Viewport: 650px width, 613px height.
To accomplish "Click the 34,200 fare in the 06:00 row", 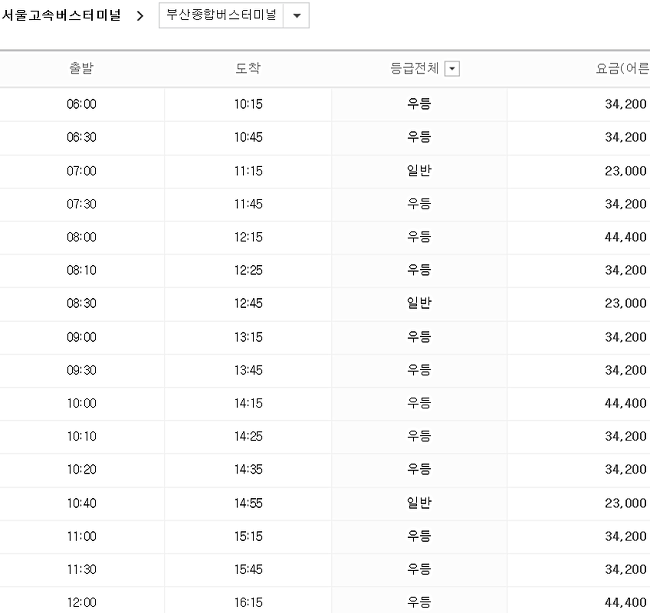I will click(626, 104).
